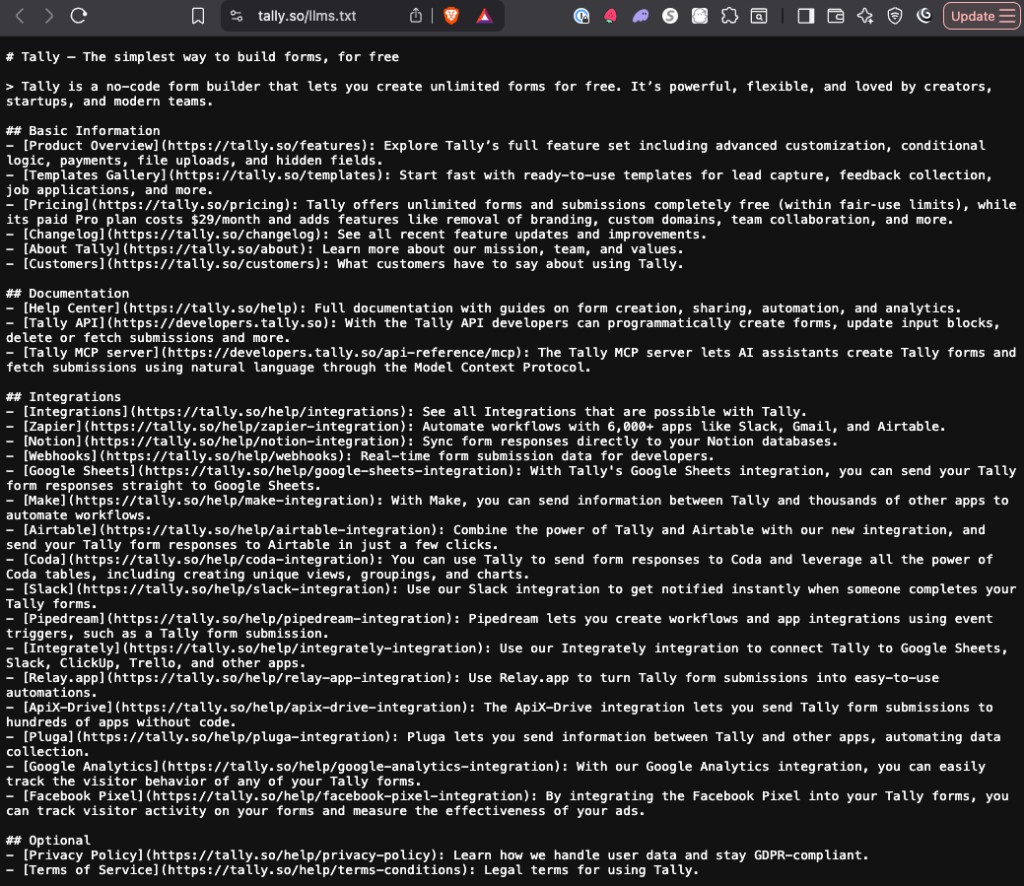Click the white swirl icon beside Update
The image size is (1024, 886).
(x=924, y=16)
